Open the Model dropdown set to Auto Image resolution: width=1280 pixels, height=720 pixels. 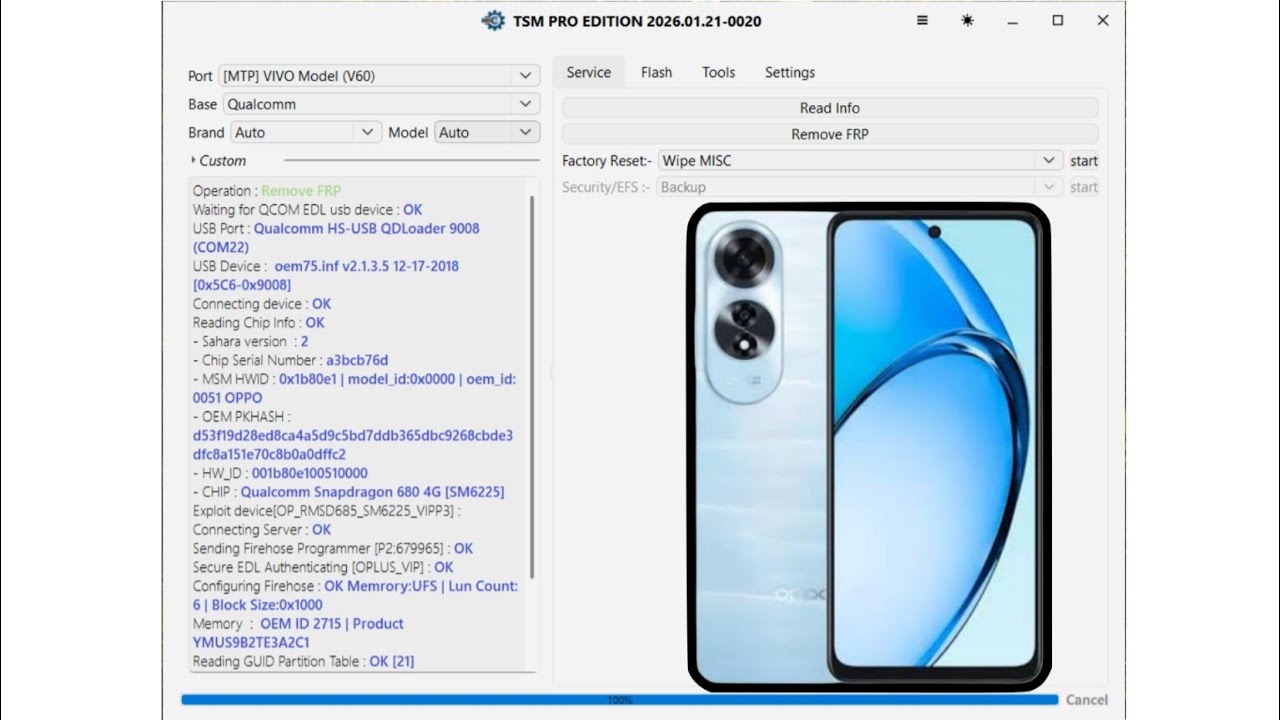(487, 132)
